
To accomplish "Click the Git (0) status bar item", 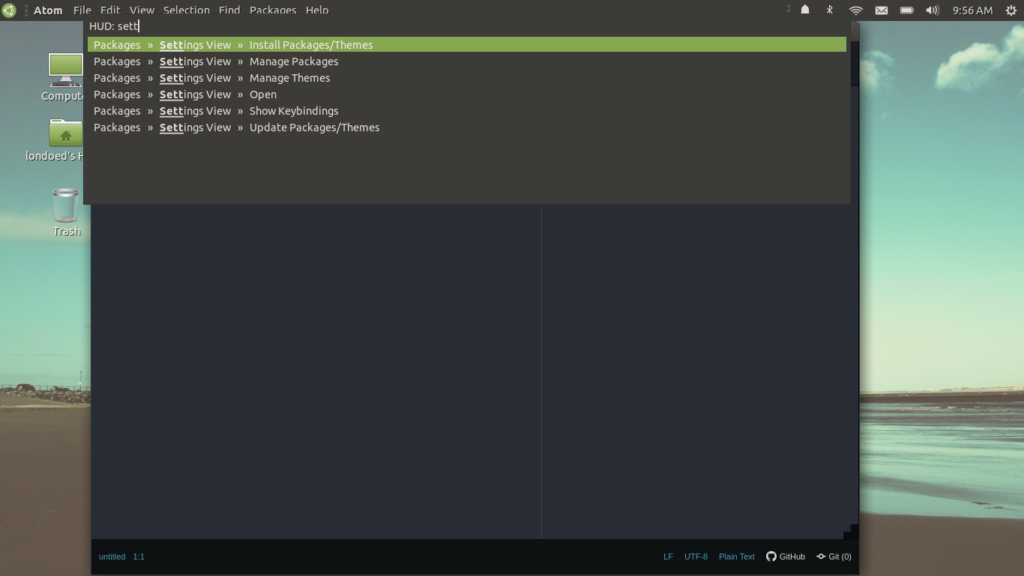I will (x=834, y=556).
